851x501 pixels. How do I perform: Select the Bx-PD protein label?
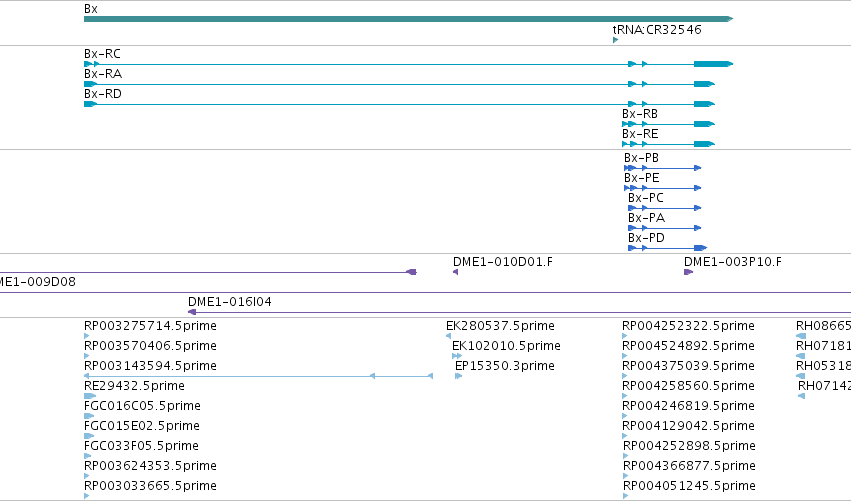point(646,238)
